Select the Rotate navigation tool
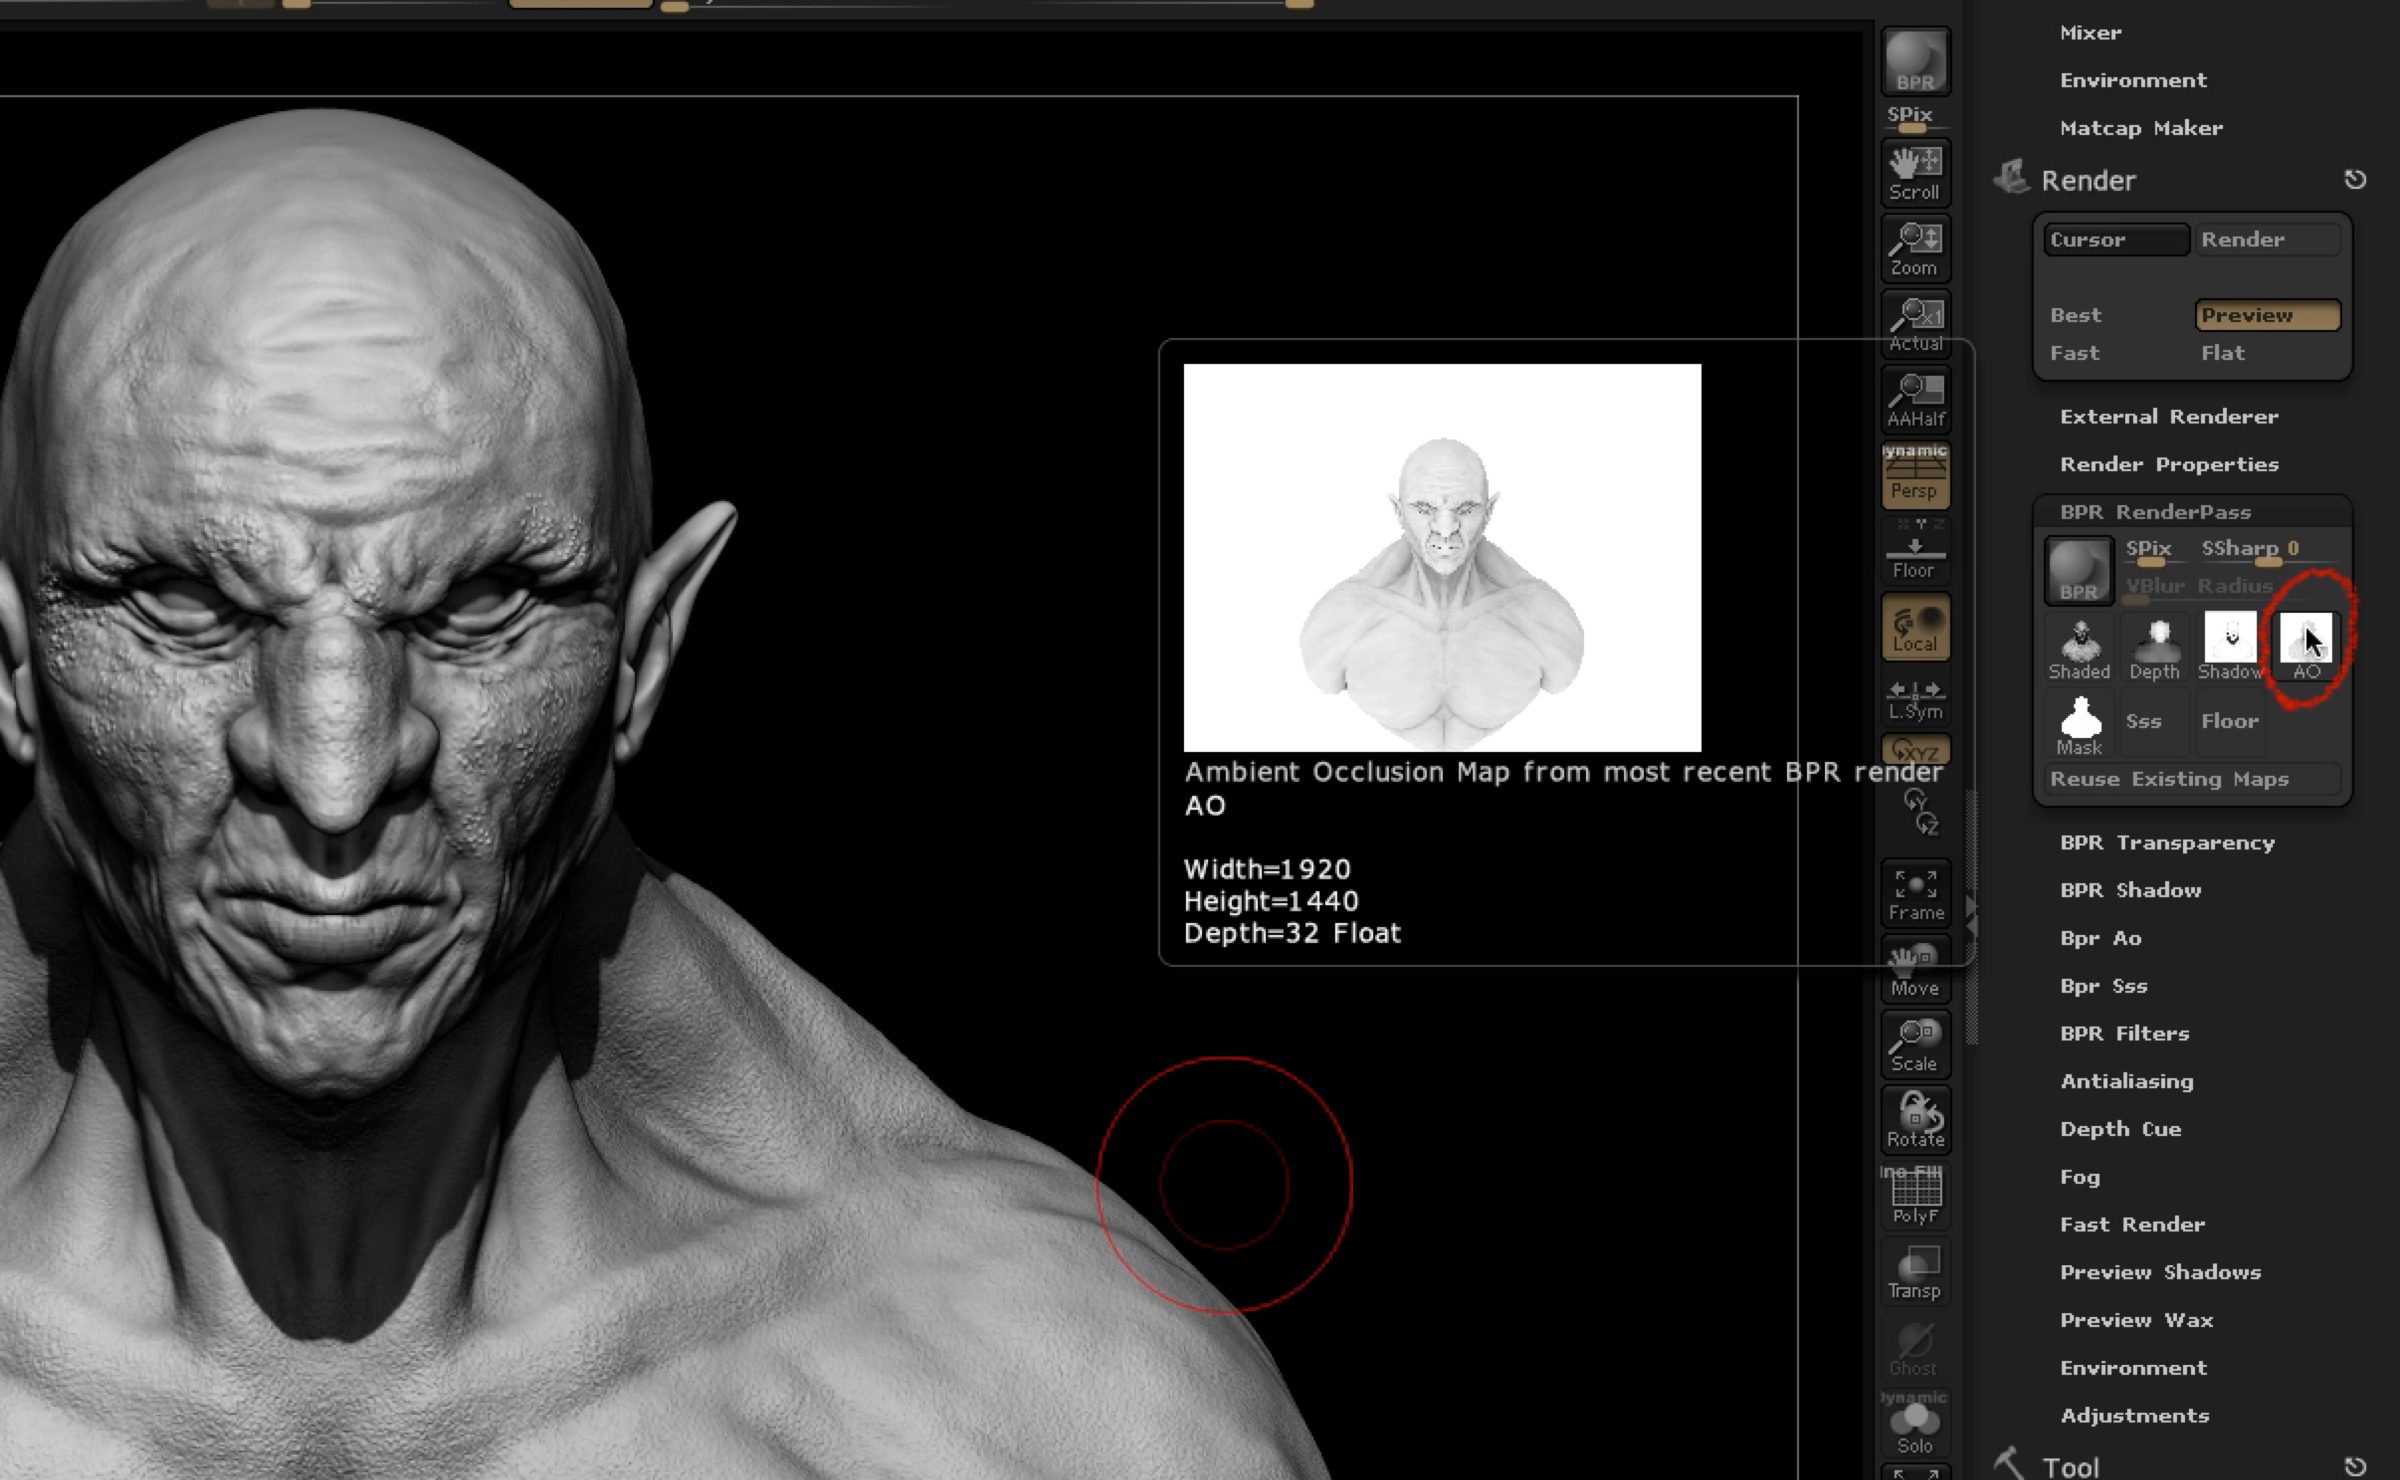 1915,1120
